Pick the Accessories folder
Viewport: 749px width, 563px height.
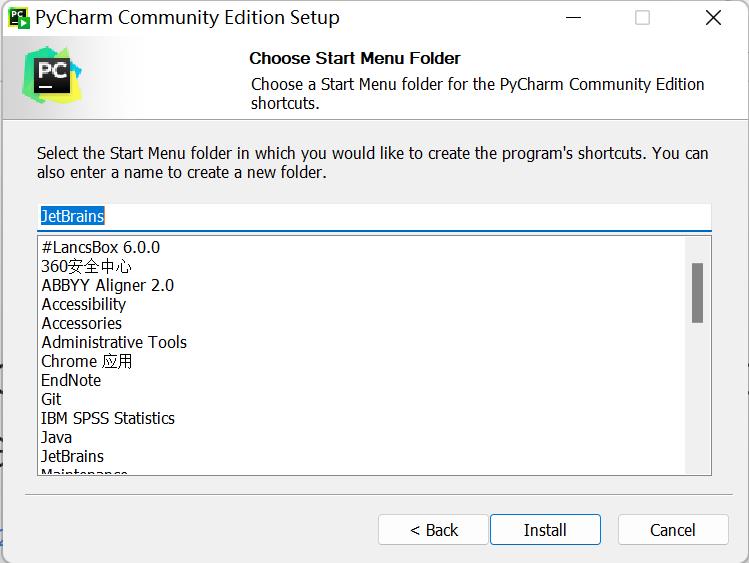click(81, 323)
